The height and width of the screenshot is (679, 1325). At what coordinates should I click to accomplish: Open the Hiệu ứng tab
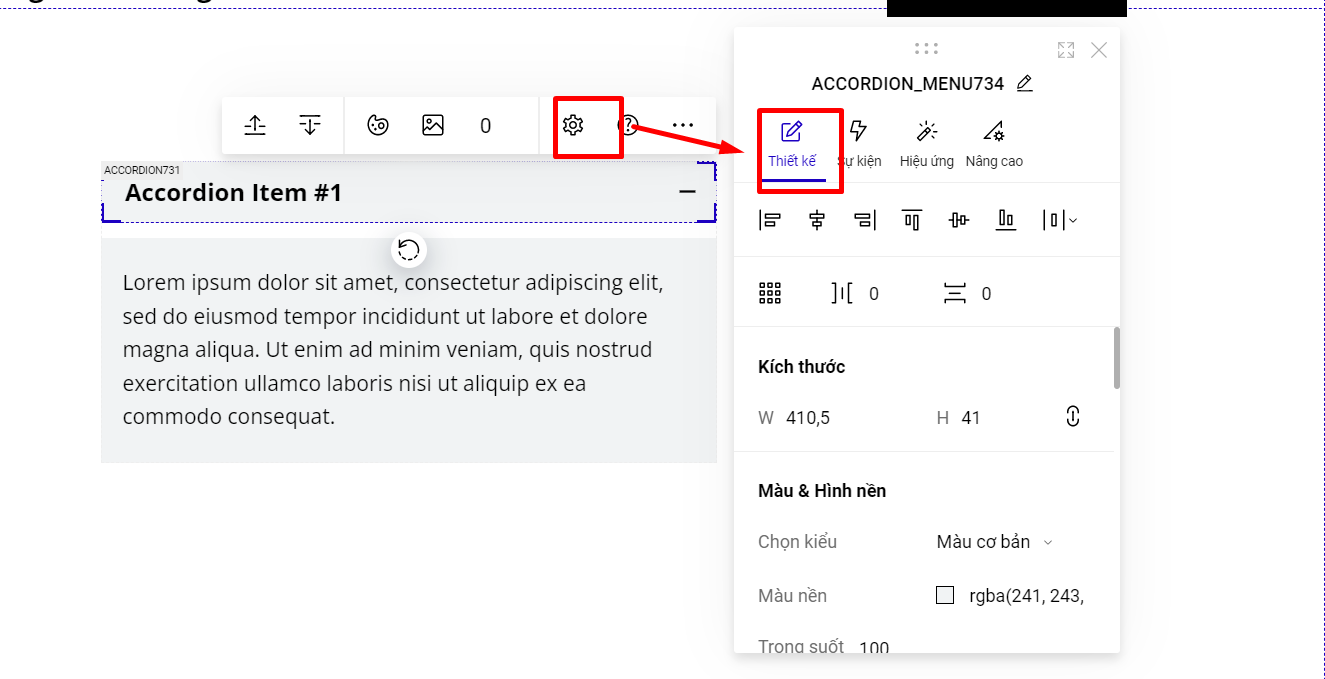[x=926, y=144]
